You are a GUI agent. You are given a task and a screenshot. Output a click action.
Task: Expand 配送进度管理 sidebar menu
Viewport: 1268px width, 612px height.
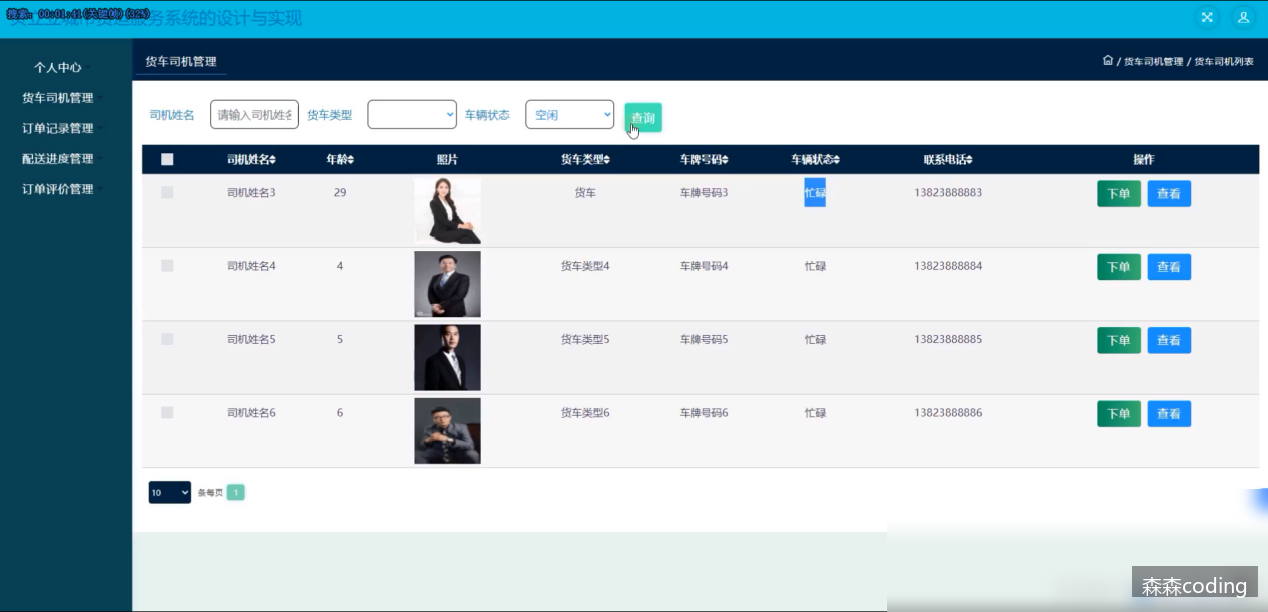(58, 158)
